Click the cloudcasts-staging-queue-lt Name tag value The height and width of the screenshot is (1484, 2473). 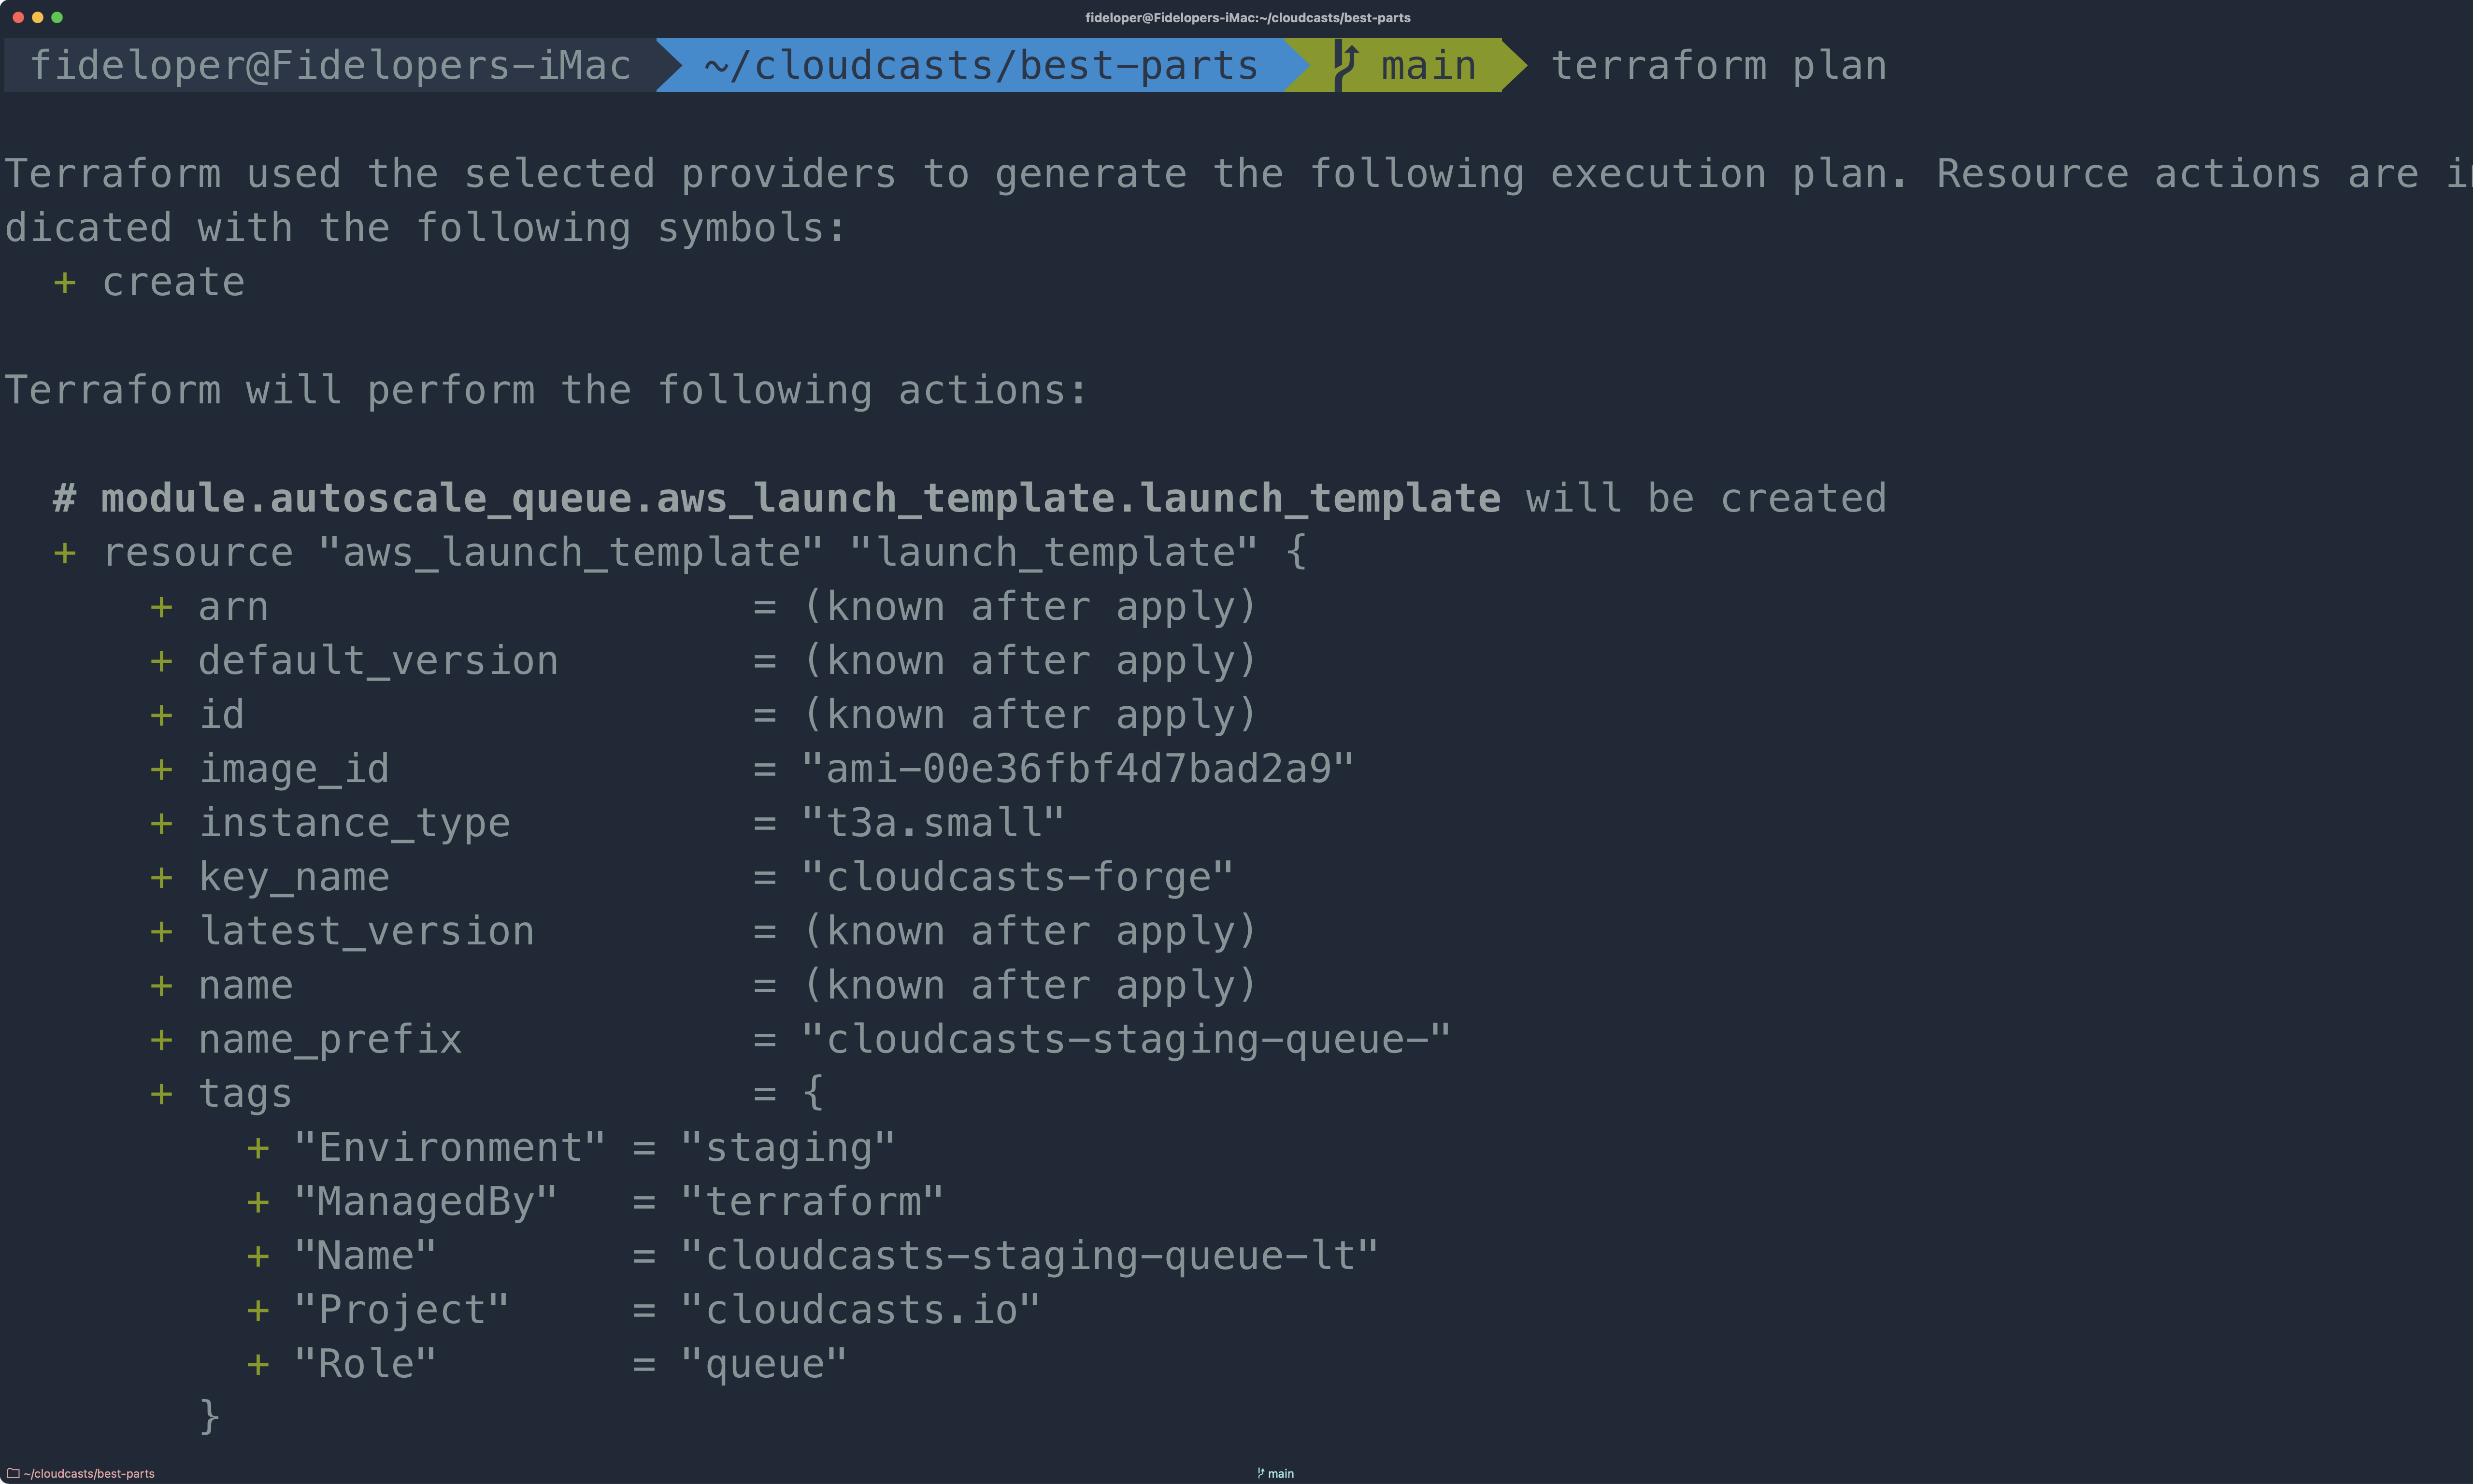tap(1029, 1256)
